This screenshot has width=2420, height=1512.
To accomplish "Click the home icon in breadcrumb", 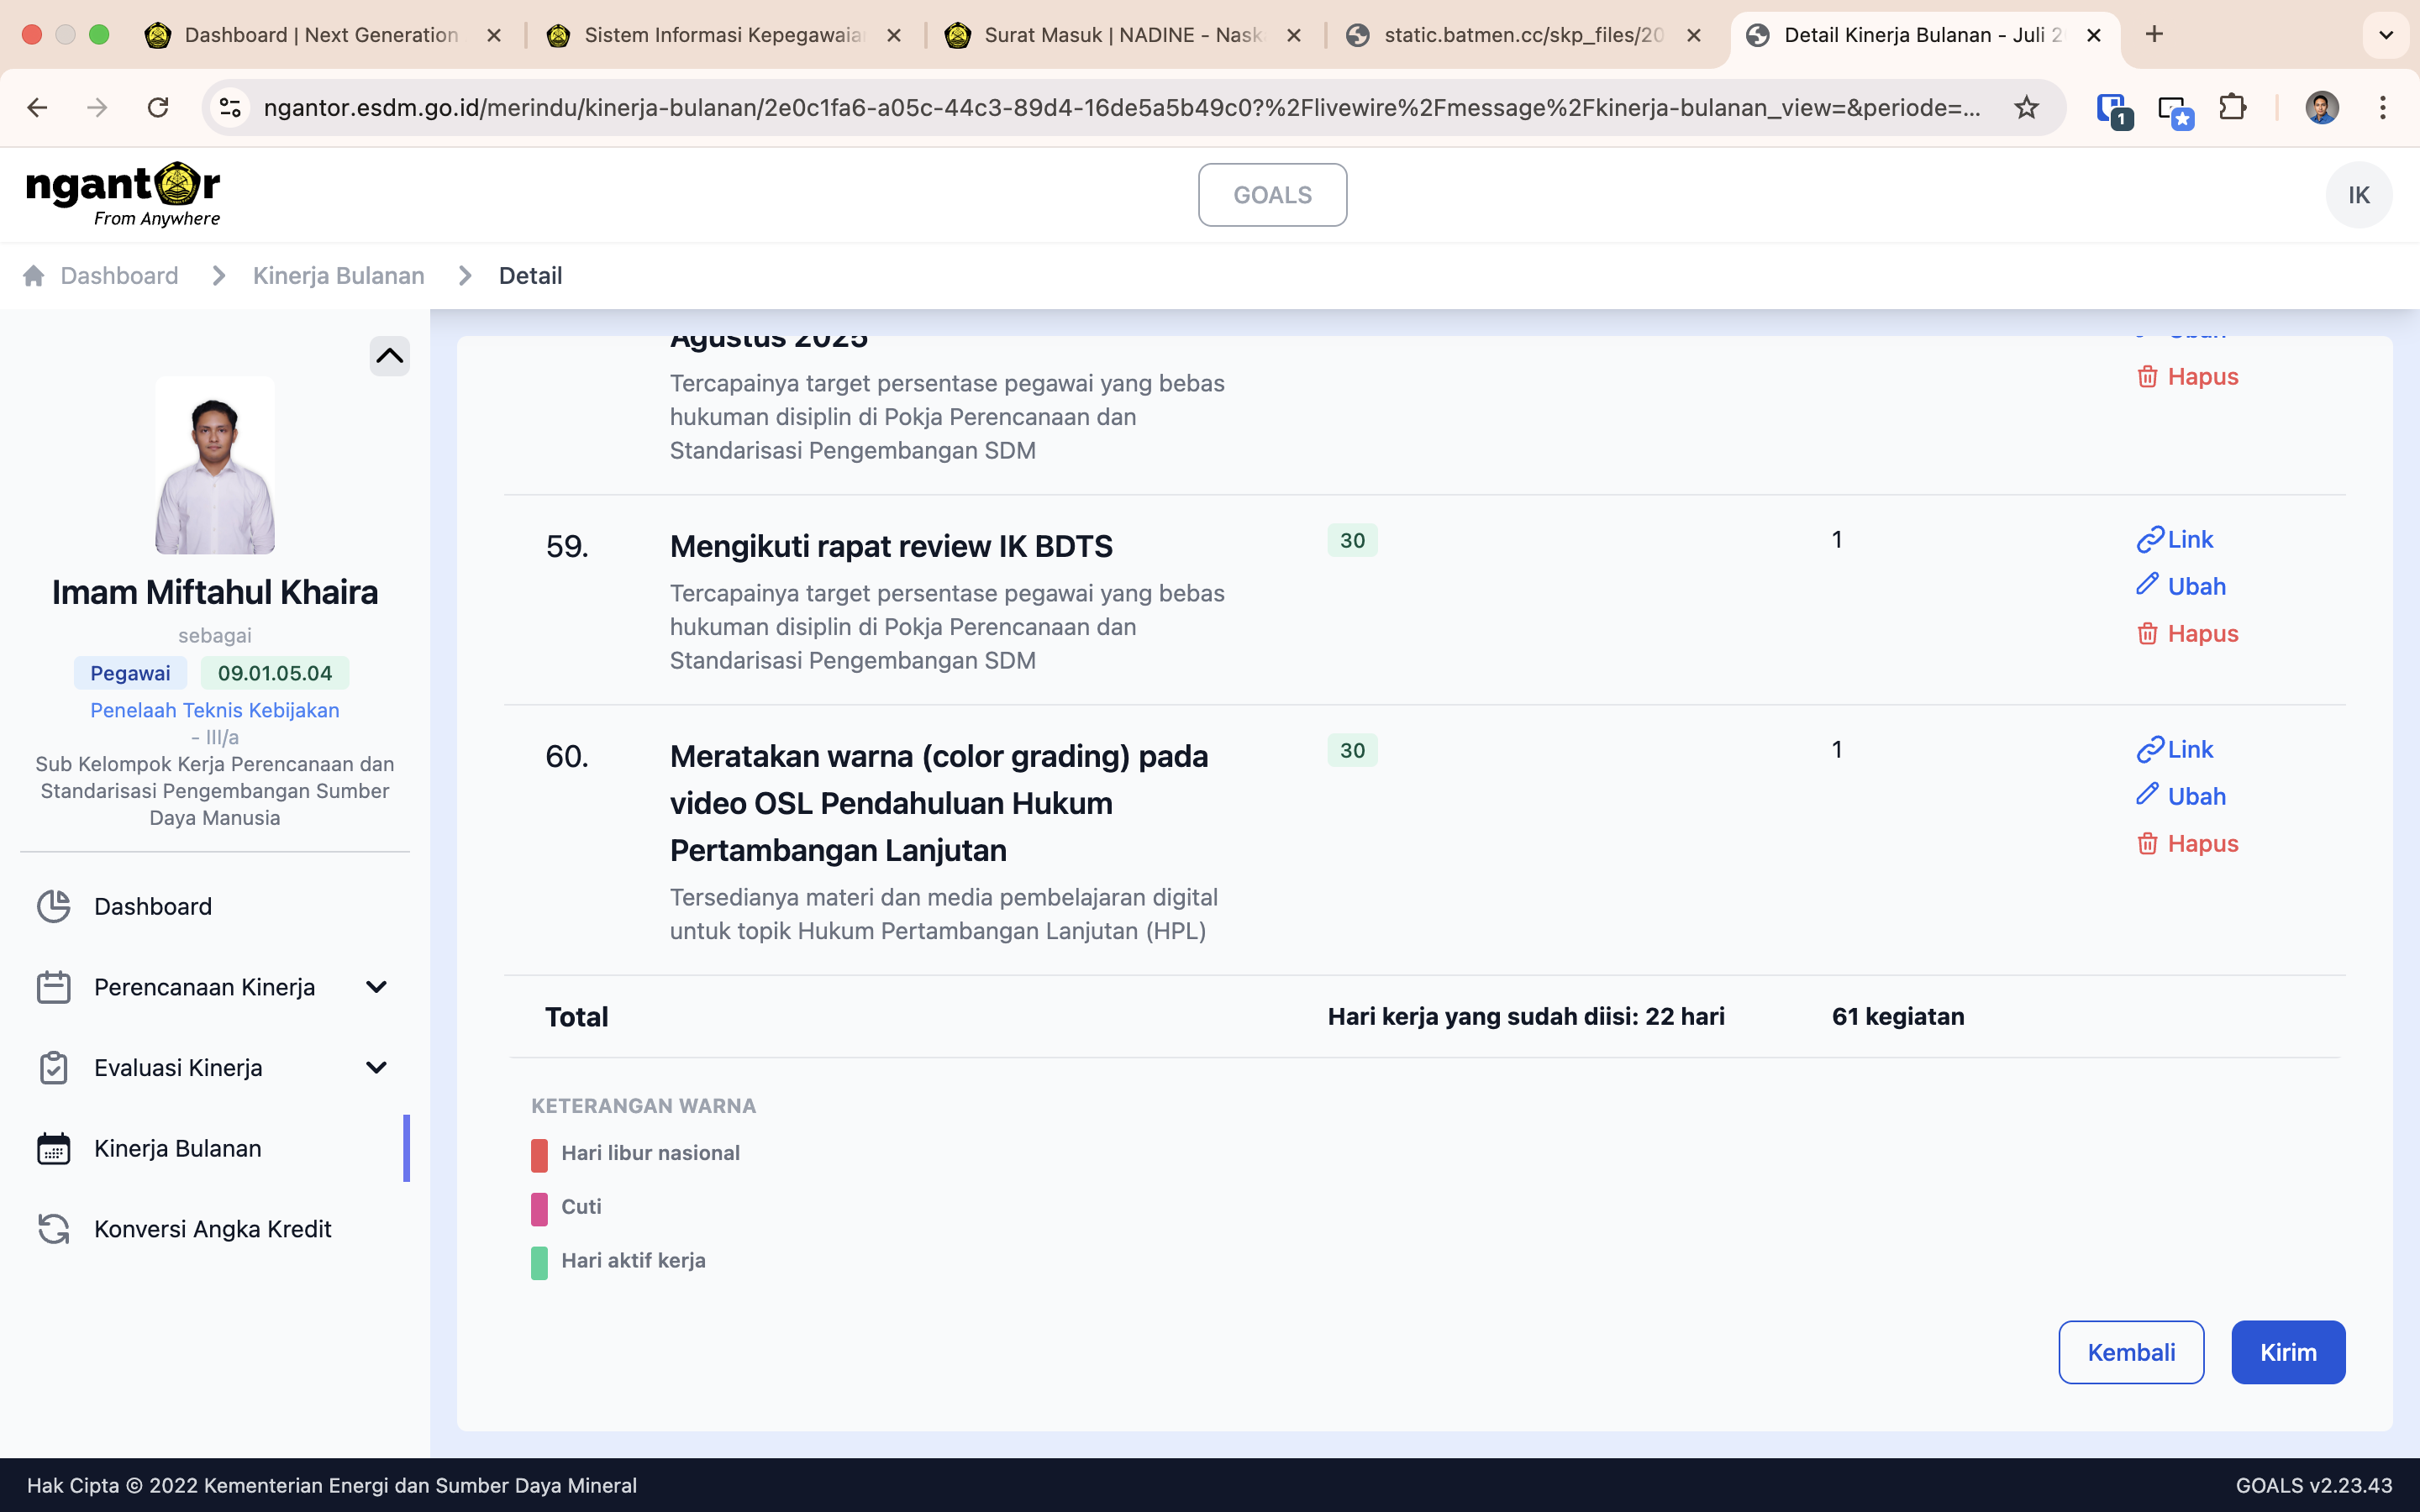I will 34,276.
